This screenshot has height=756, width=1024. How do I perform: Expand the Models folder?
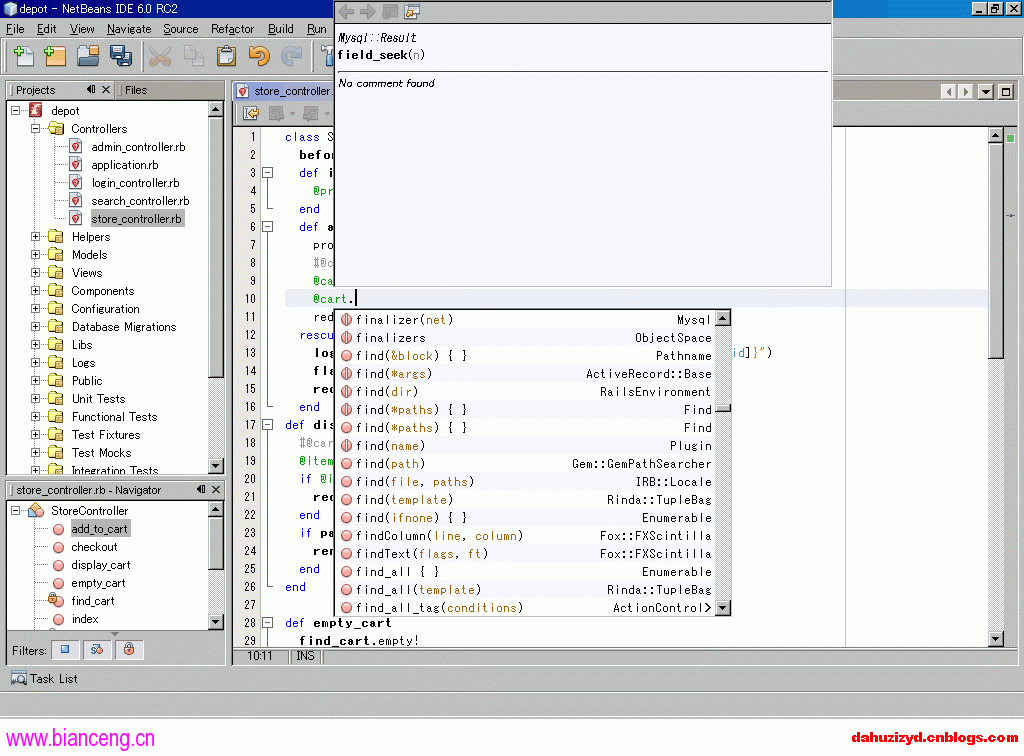pyautogui.click(x=36, y=255)
